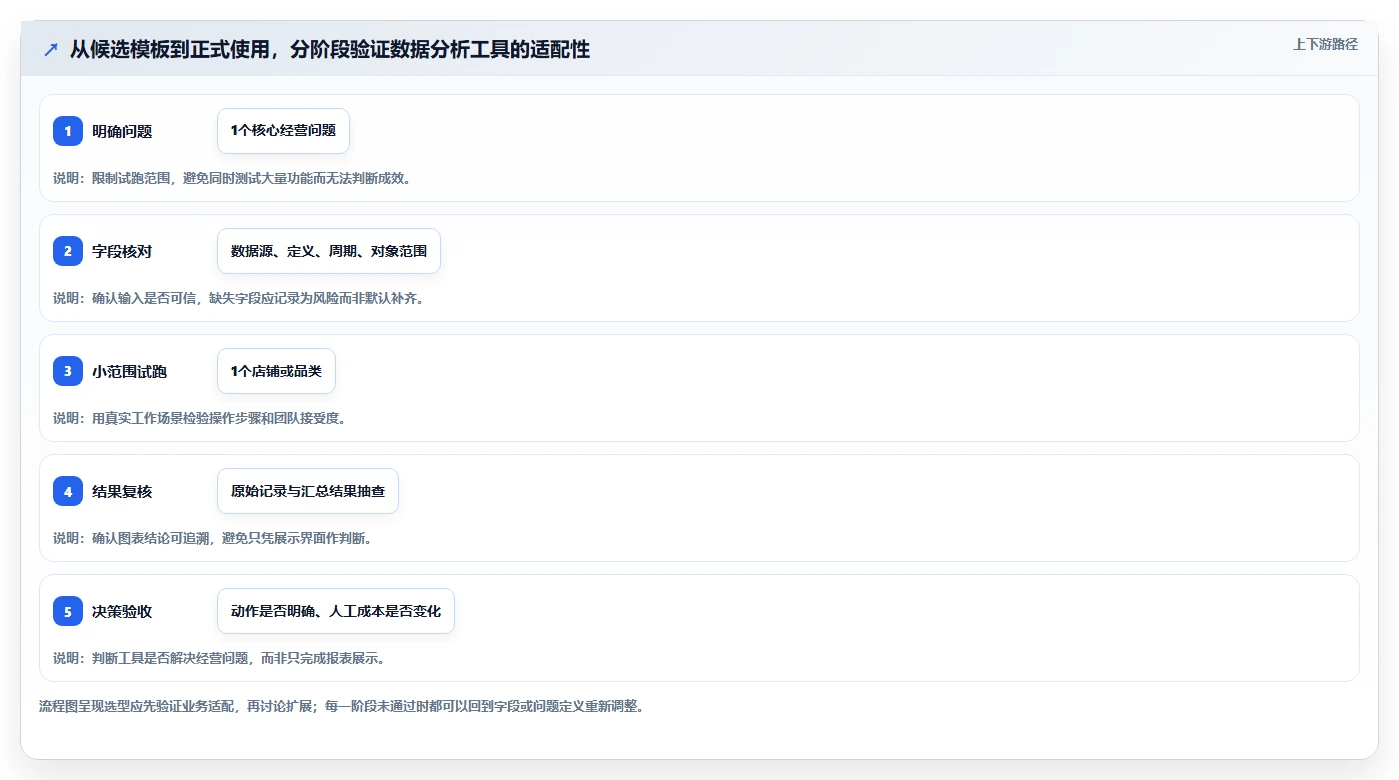The image size is (1399, 780).
Task: Select the 动作是否明确、人工成本是否变化 chip
Action: tap(336, 611)
